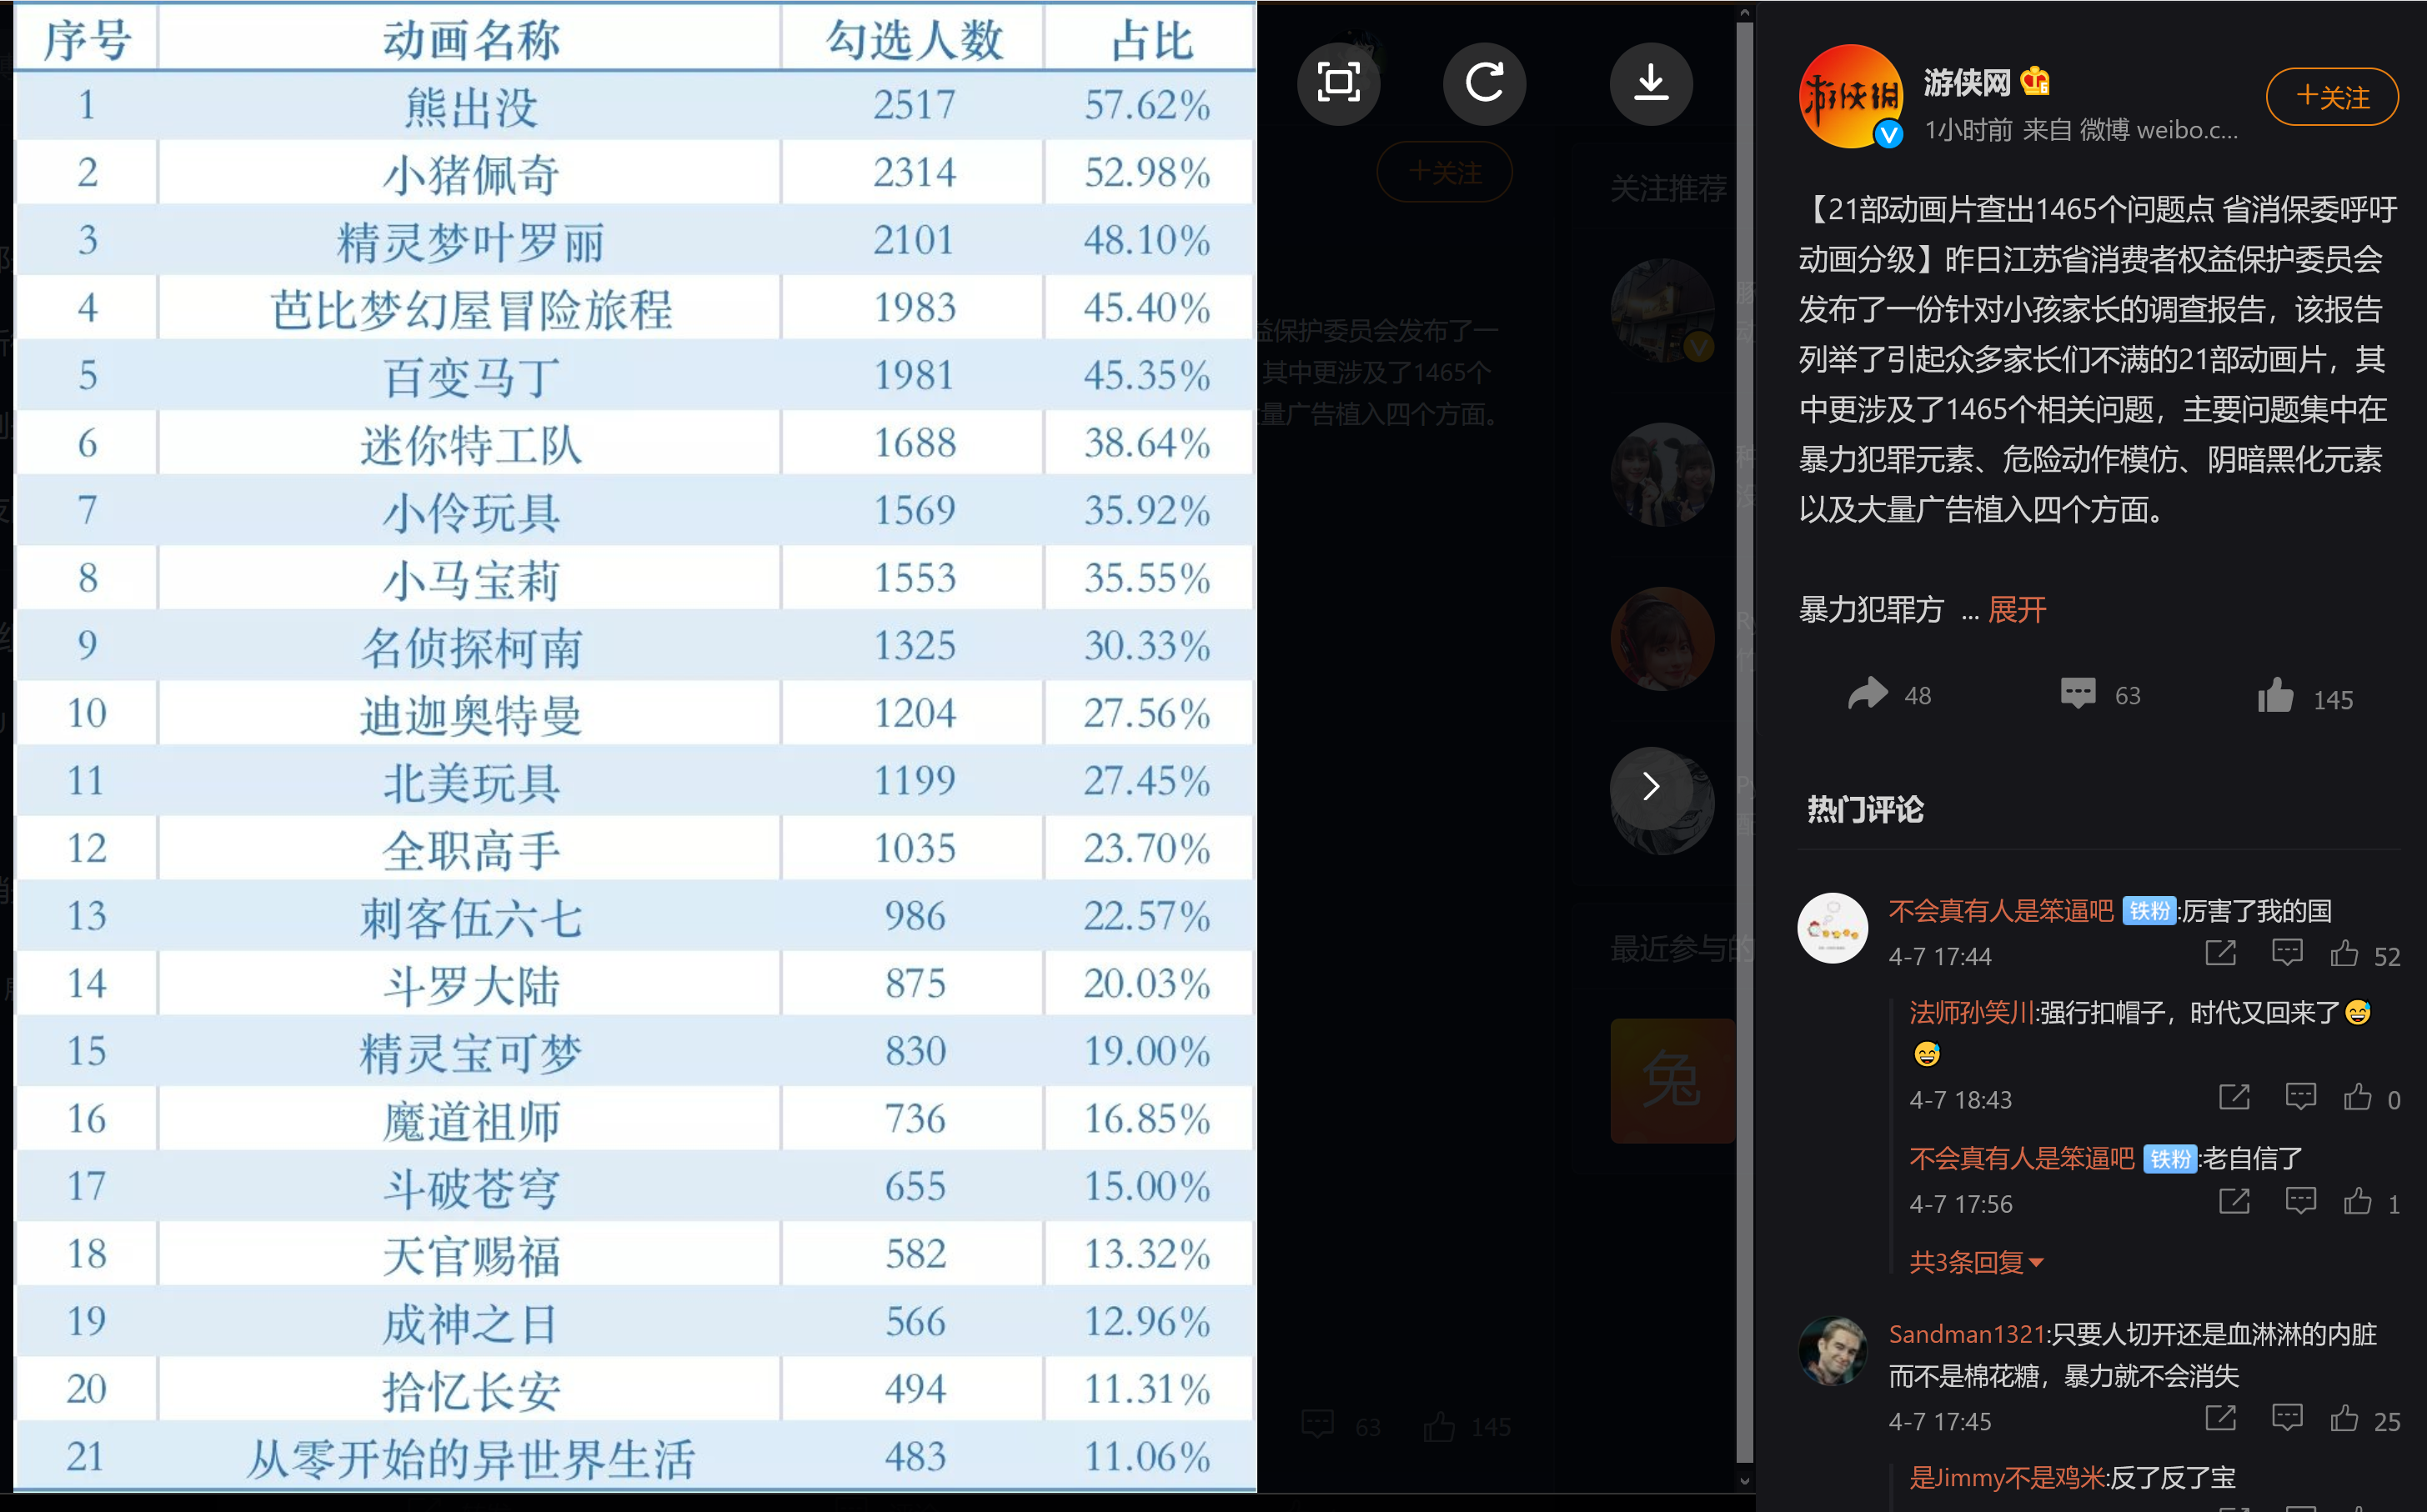Reply to the comment 老自信了

2300,1201
